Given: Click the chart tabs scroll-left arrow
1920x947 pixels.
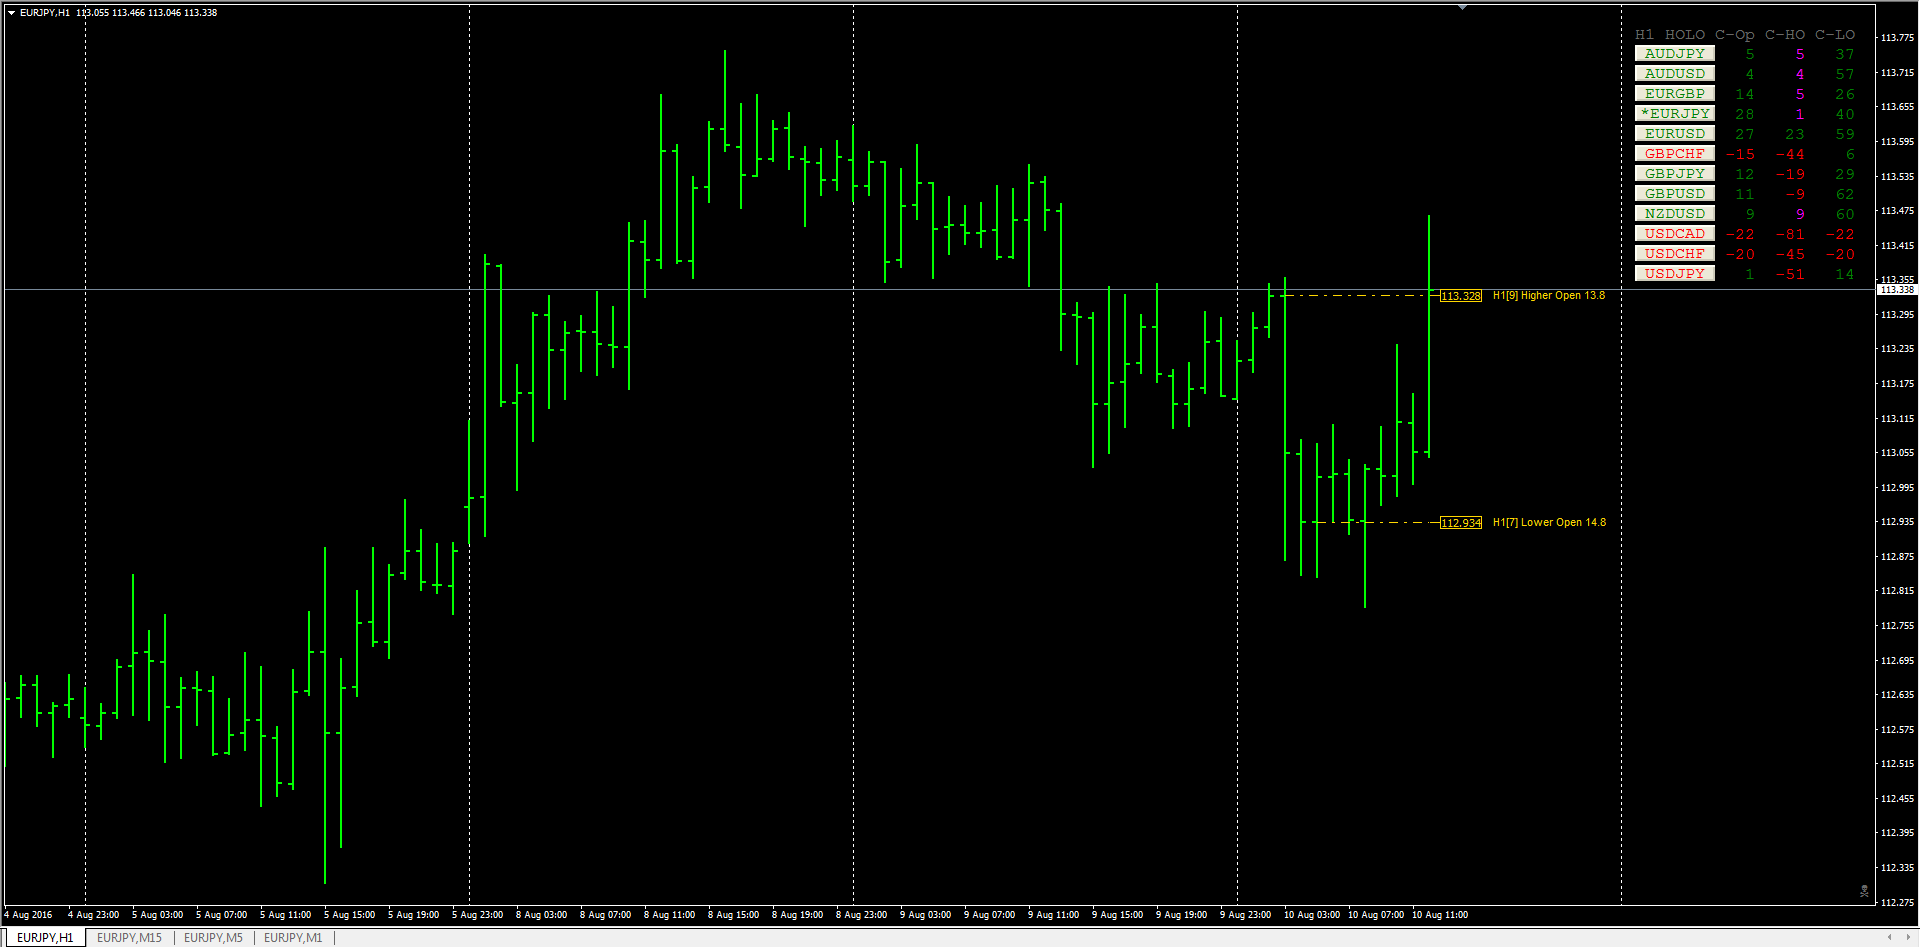Looking at the screenshot, I should [x=1889, y=937].
